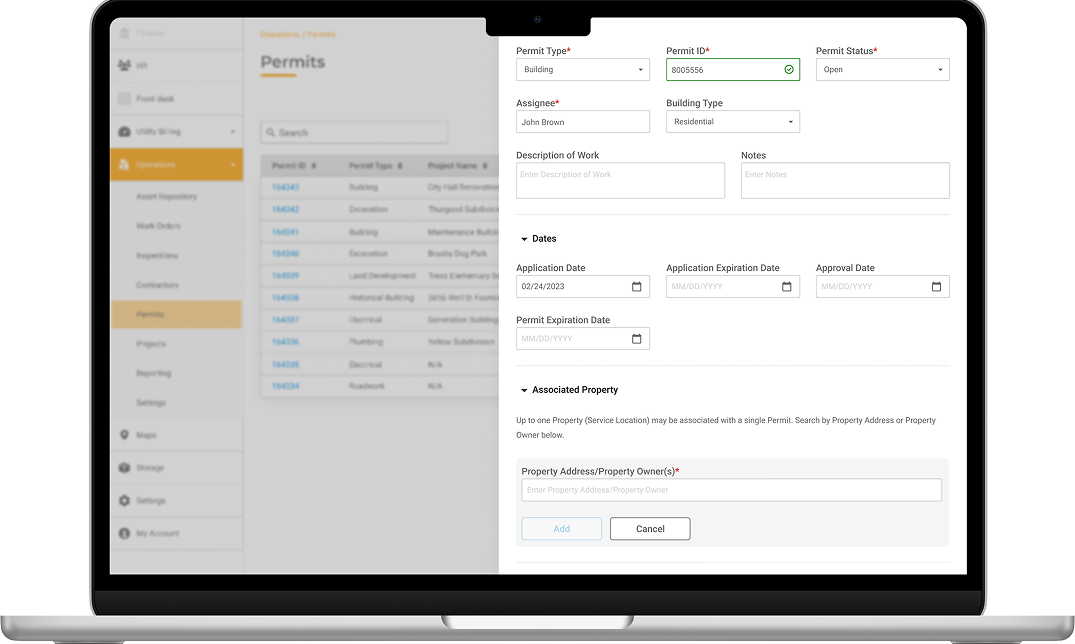This screenshot has width=1075, height=644.
Task: Click the Storage box icon in sidebar
Action: click(x=124, y=468)
